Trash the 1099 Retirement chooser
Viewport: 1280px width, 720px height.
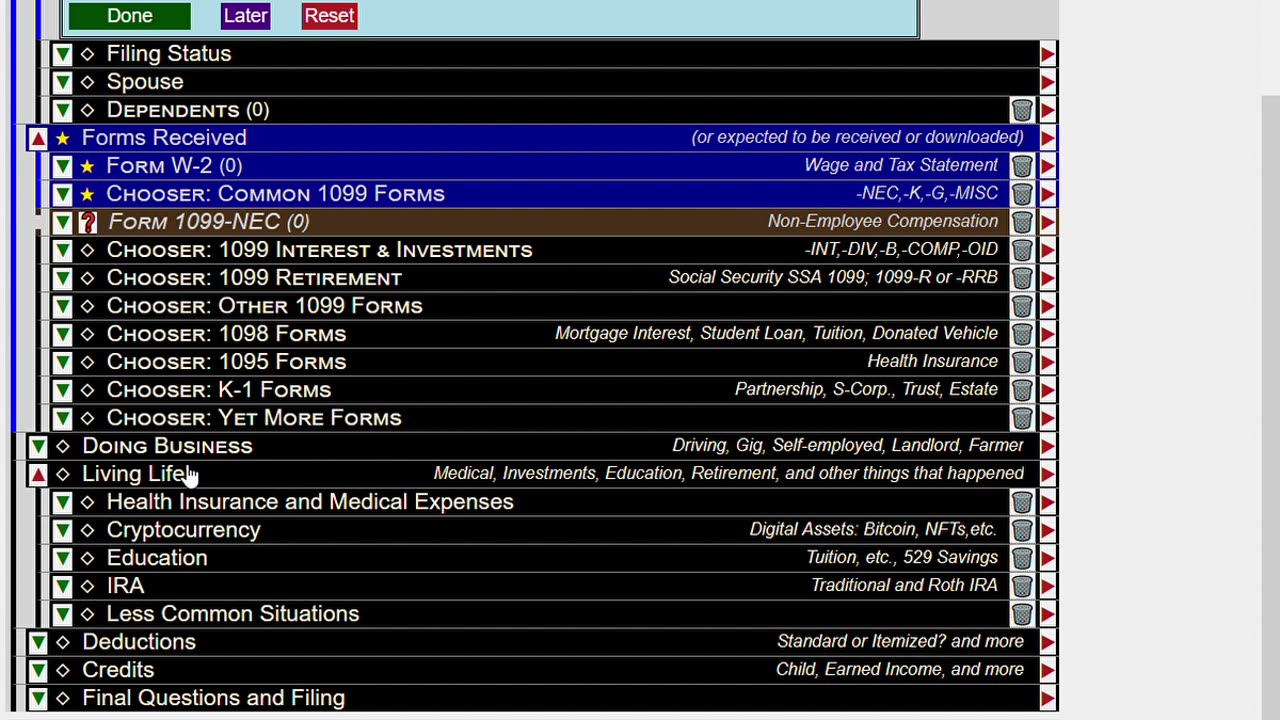tap(1021, 278)
